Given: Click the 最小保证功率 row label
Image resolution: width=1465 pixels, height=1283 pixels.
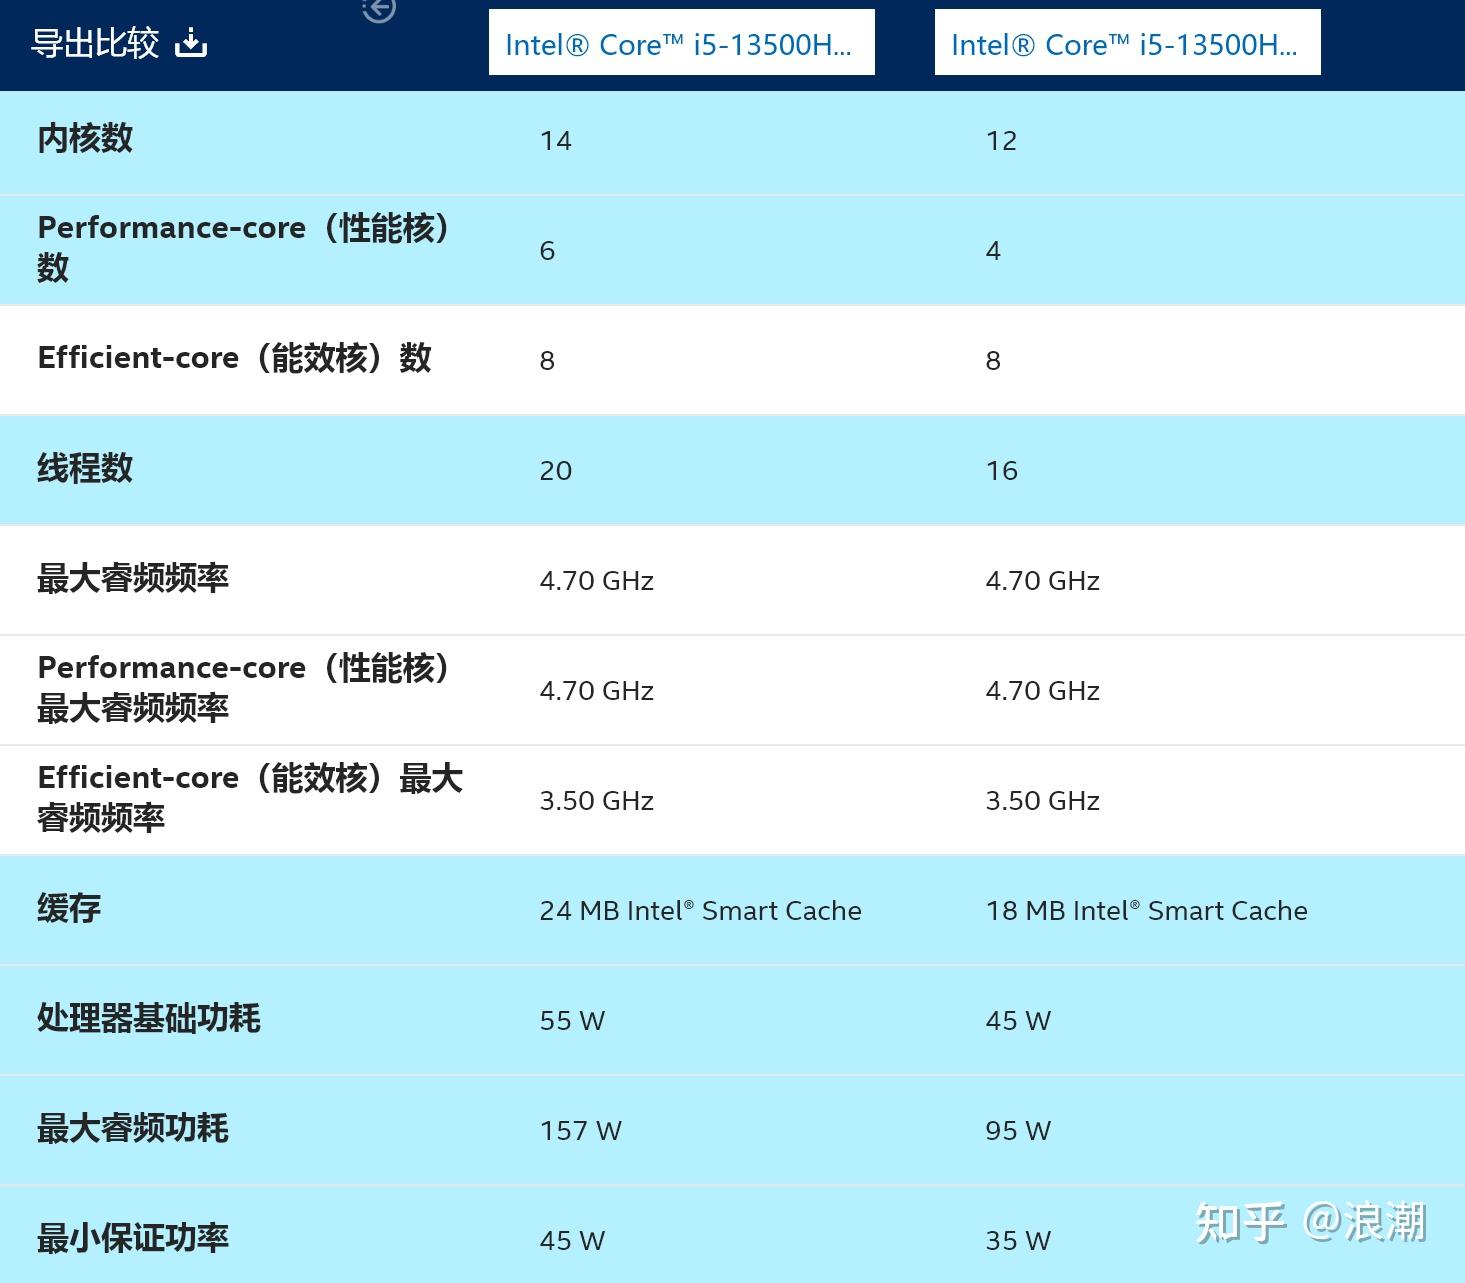Looking at the screenshot, I should 132,1239.
